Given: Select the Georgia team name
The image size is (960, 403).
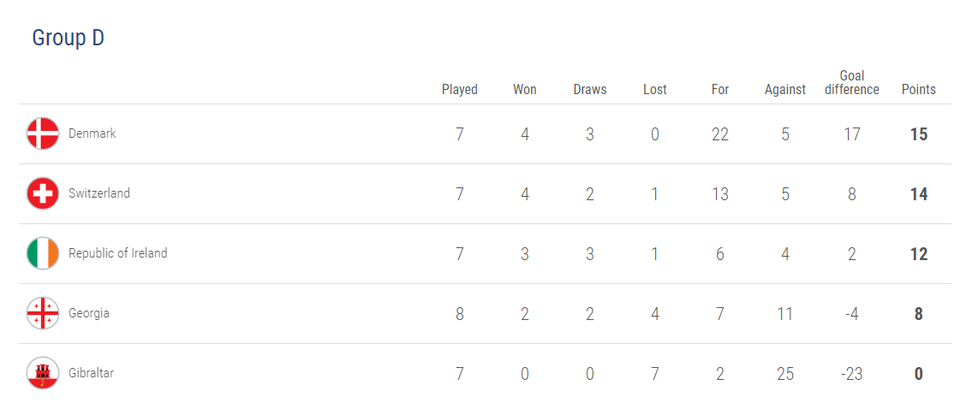Looking at the screenshot, I should [x=89, y=313].
